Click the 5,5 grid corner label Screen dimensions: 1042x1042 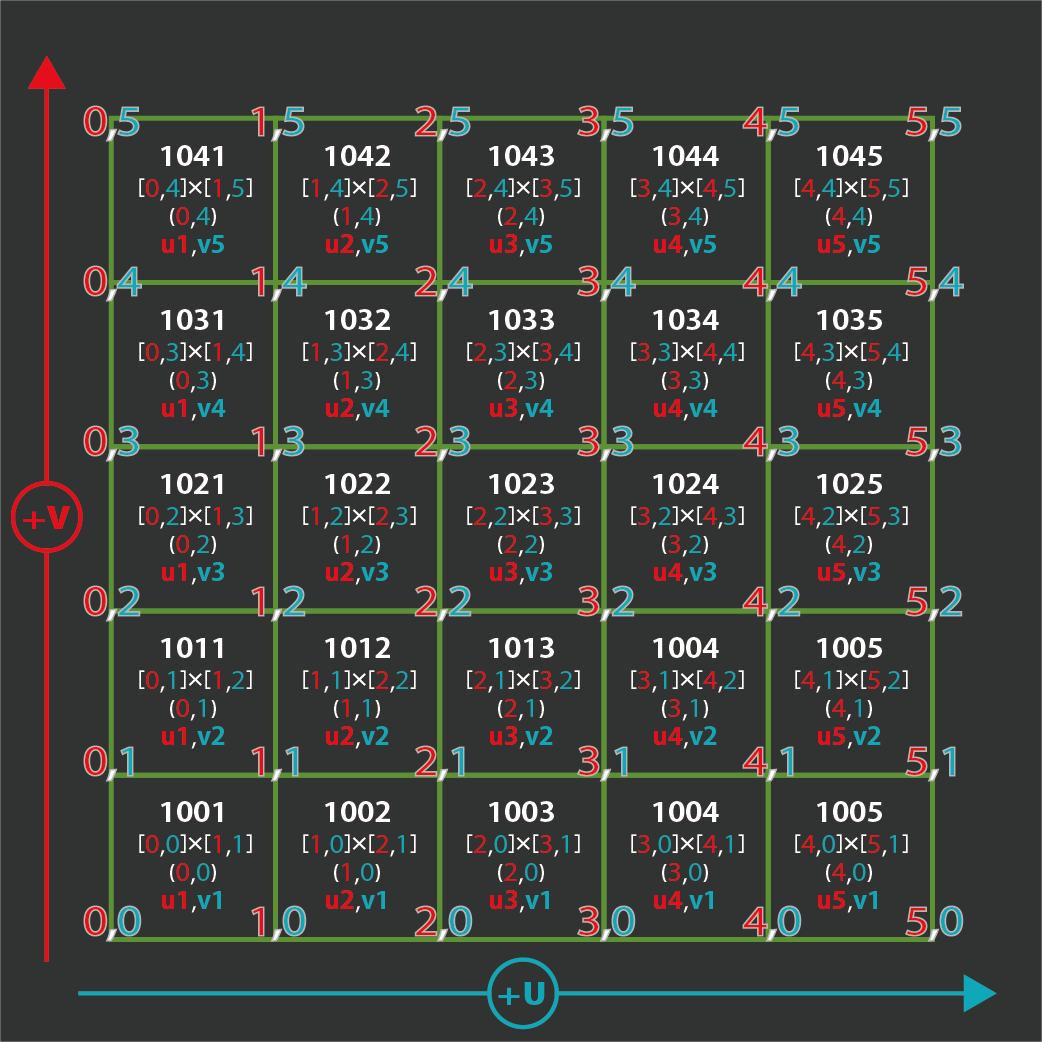click(933, 123)
